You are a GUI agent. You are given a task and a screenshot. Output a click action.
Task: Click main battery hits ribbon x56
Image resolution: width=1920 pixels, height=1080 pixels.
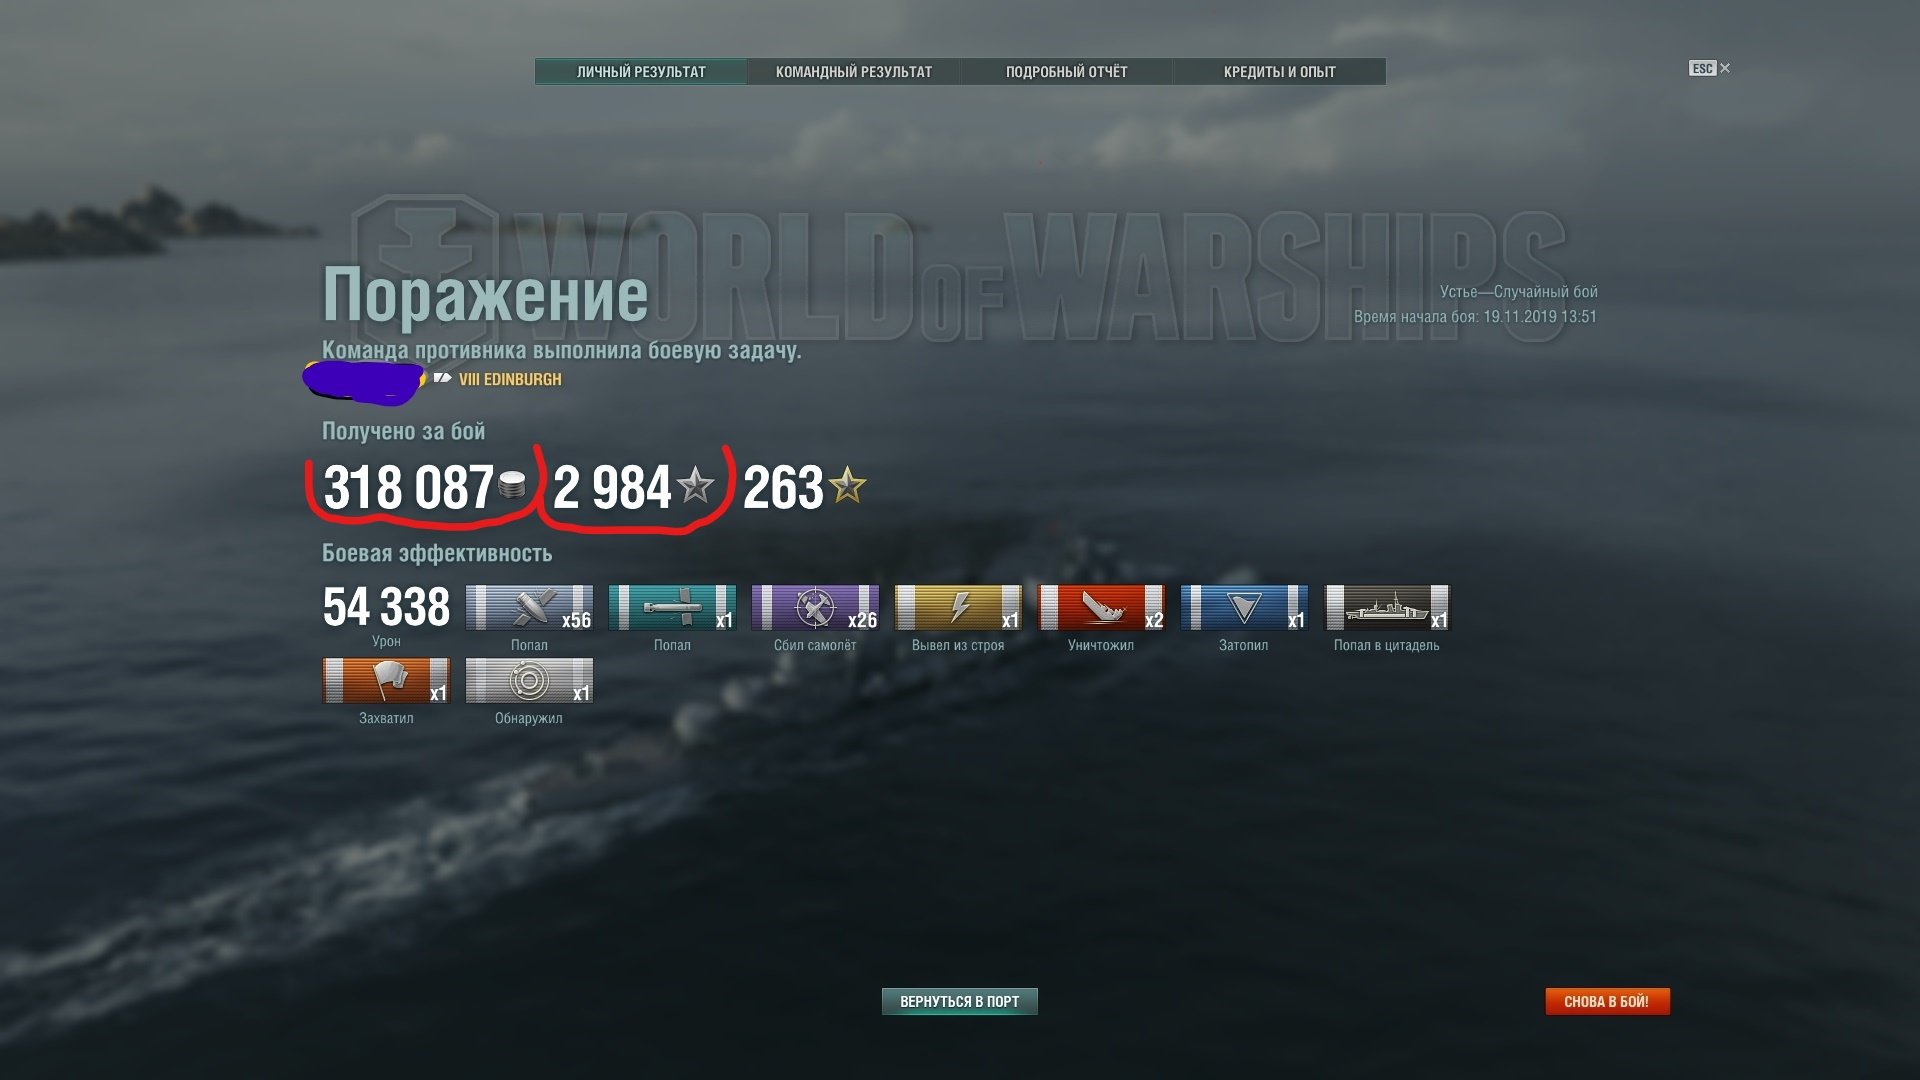pos(529,608)
